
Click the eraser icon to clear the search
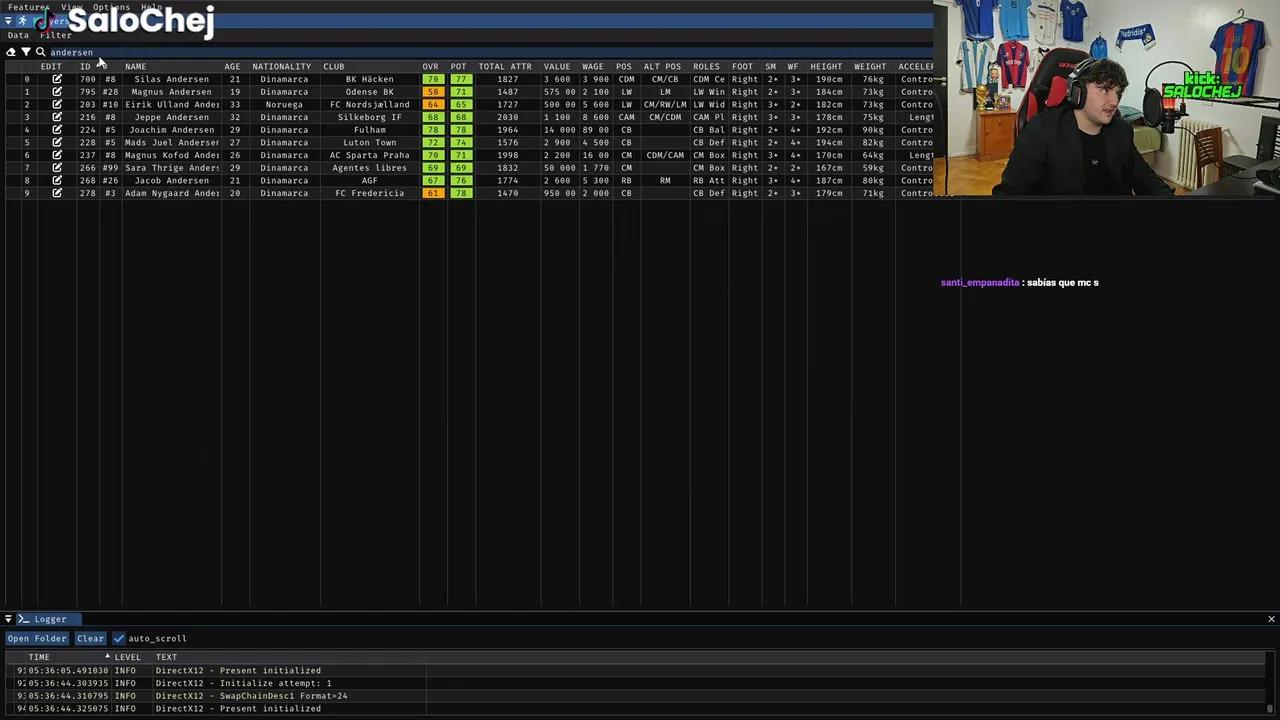tap(11, 52)
